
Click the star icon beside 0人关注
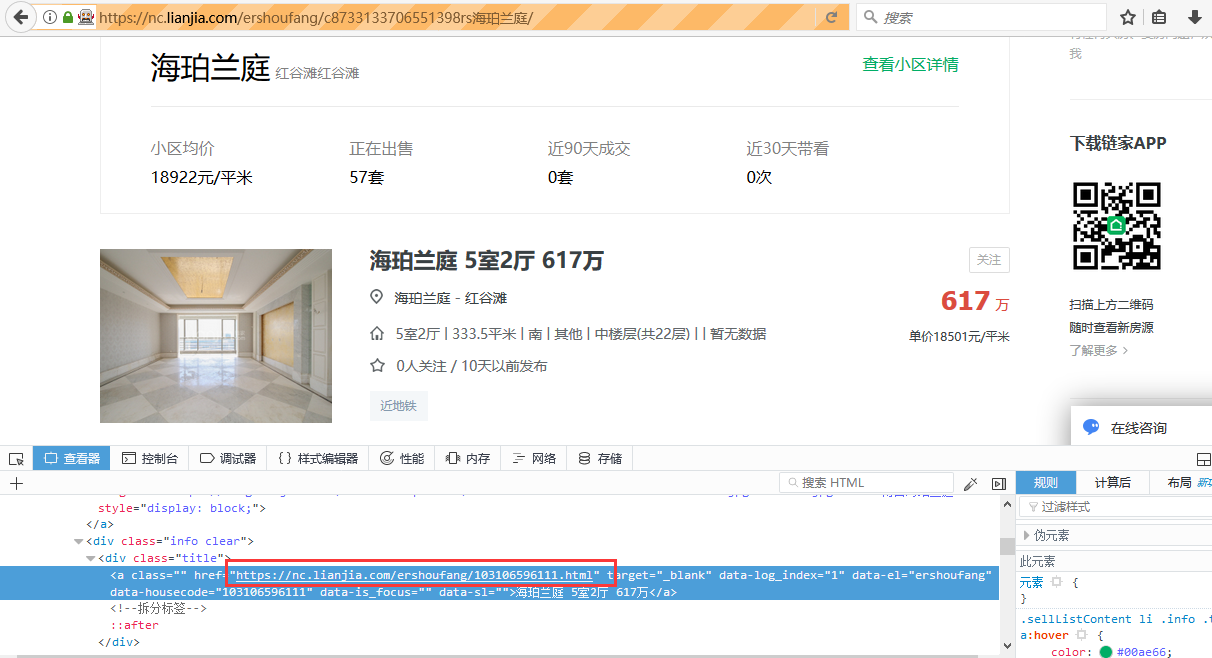pos(377,365)
